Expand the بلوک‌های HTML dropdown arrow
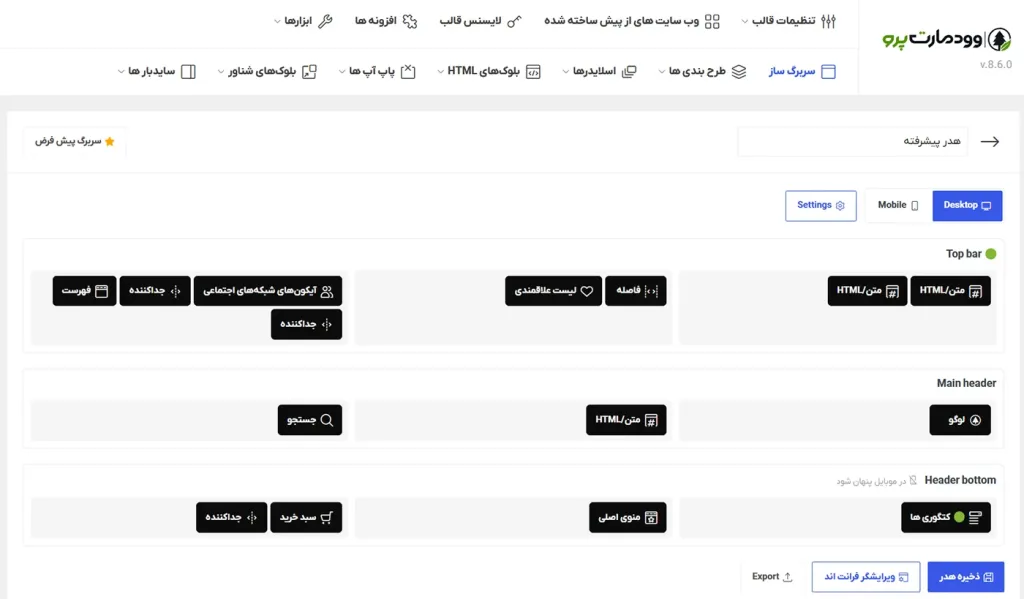1024x599 pixels. (440, 71)
